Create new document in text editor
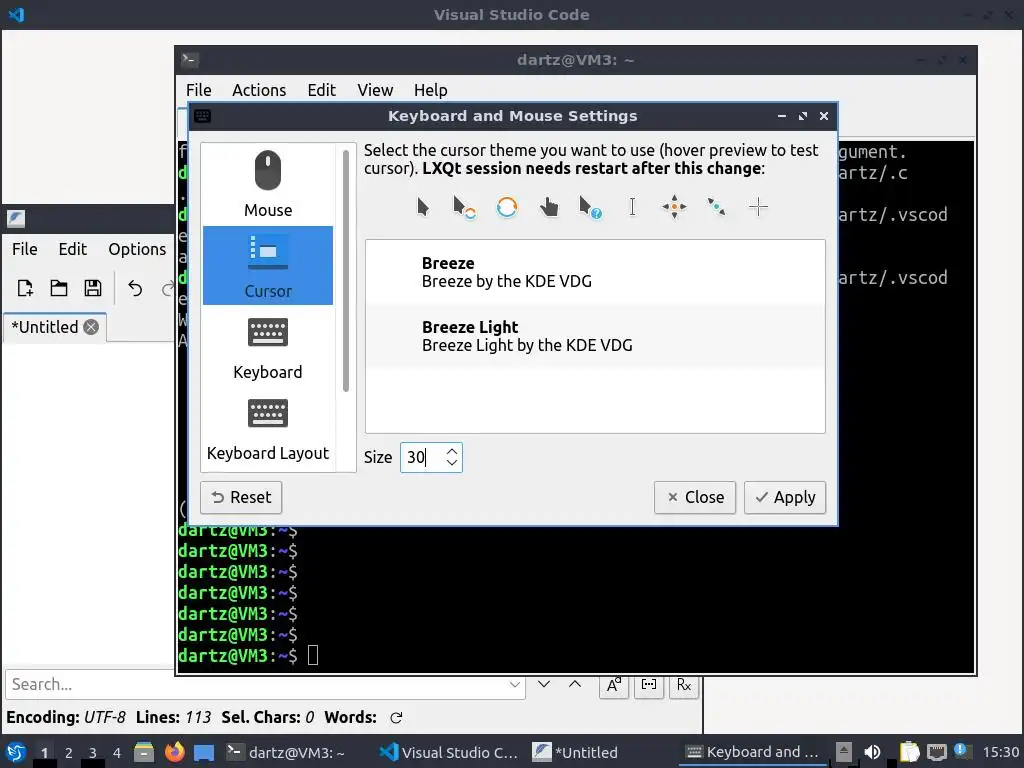The width and height of the screenshot is (1024, 768). 25,288
